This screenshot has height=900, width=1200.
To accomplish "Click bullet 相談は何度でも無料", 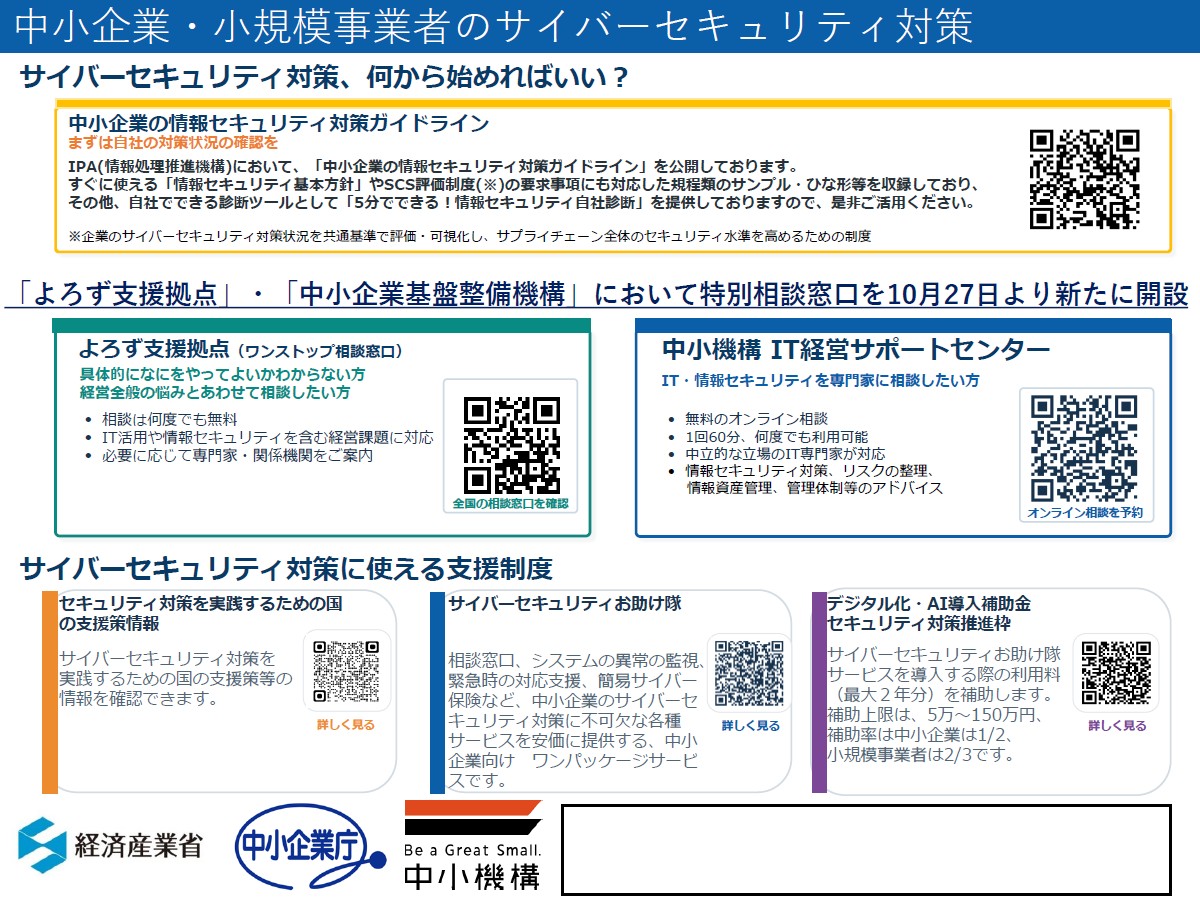I will tap(170, 419).
